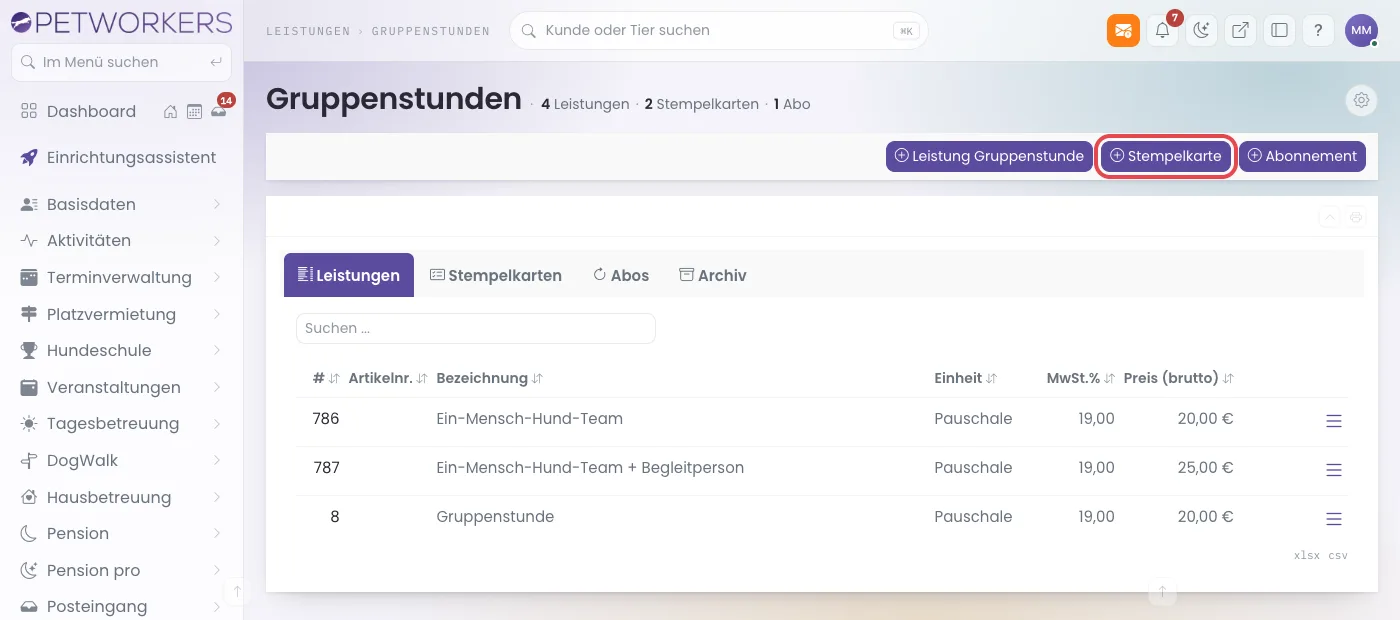Open page settings gear icon

point(1361,100)
